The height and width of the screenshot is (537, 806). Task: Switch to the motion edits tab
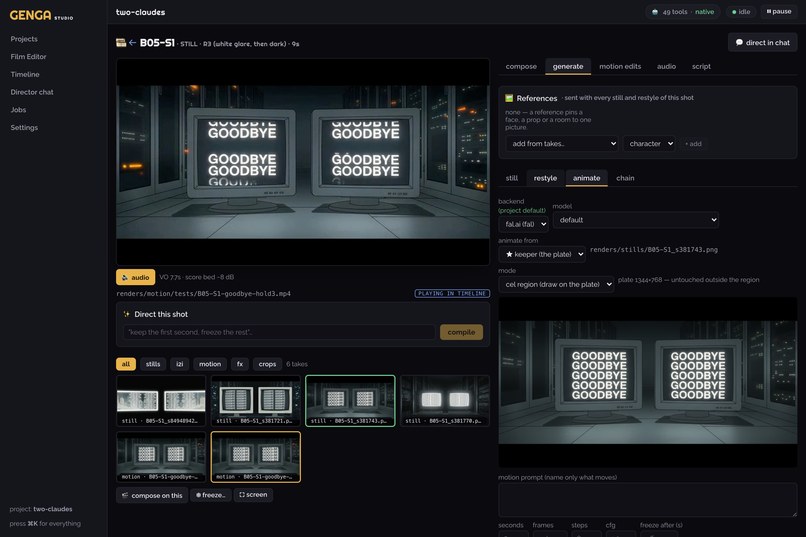[x=620, y=66]
